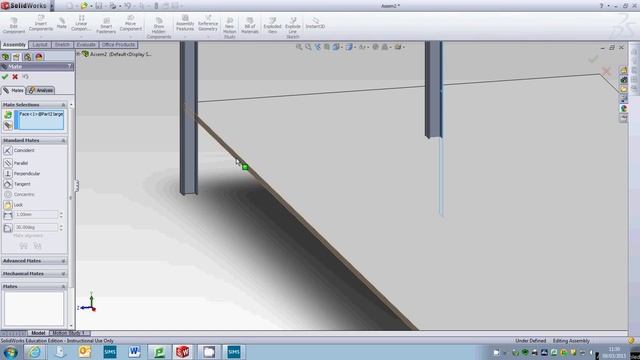The width and height of the screenshot is (640, 360).
Task: Click Previous View icon in view toolbar
Action: click(318, 47)
